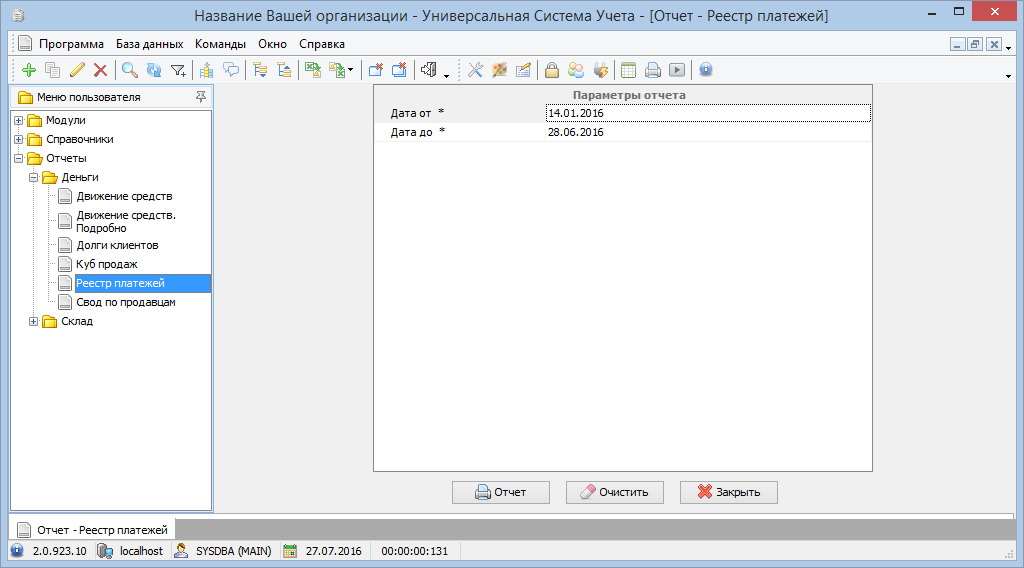
Task: Expand the Склад folder node
Action: point(34,321)
